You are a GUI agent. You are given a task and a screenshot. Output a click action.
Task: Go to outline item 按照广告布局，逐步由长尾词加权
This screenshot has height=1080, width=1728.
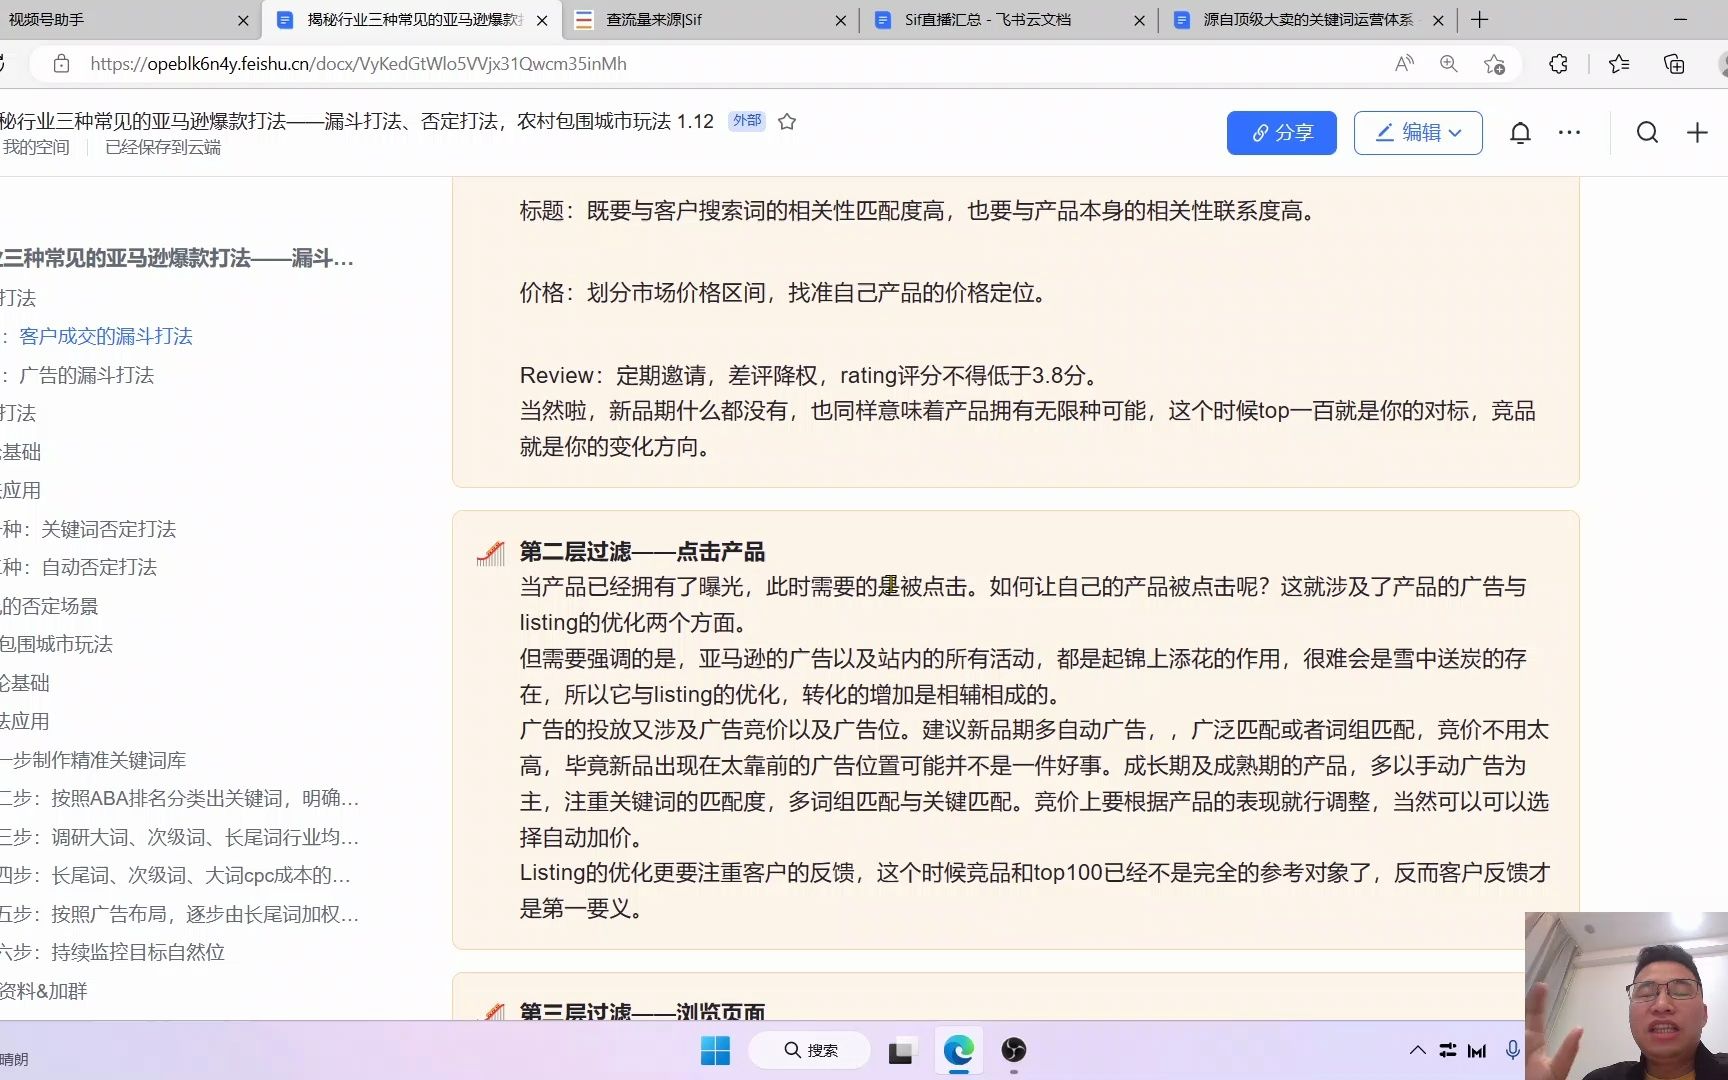click(204, 915)
